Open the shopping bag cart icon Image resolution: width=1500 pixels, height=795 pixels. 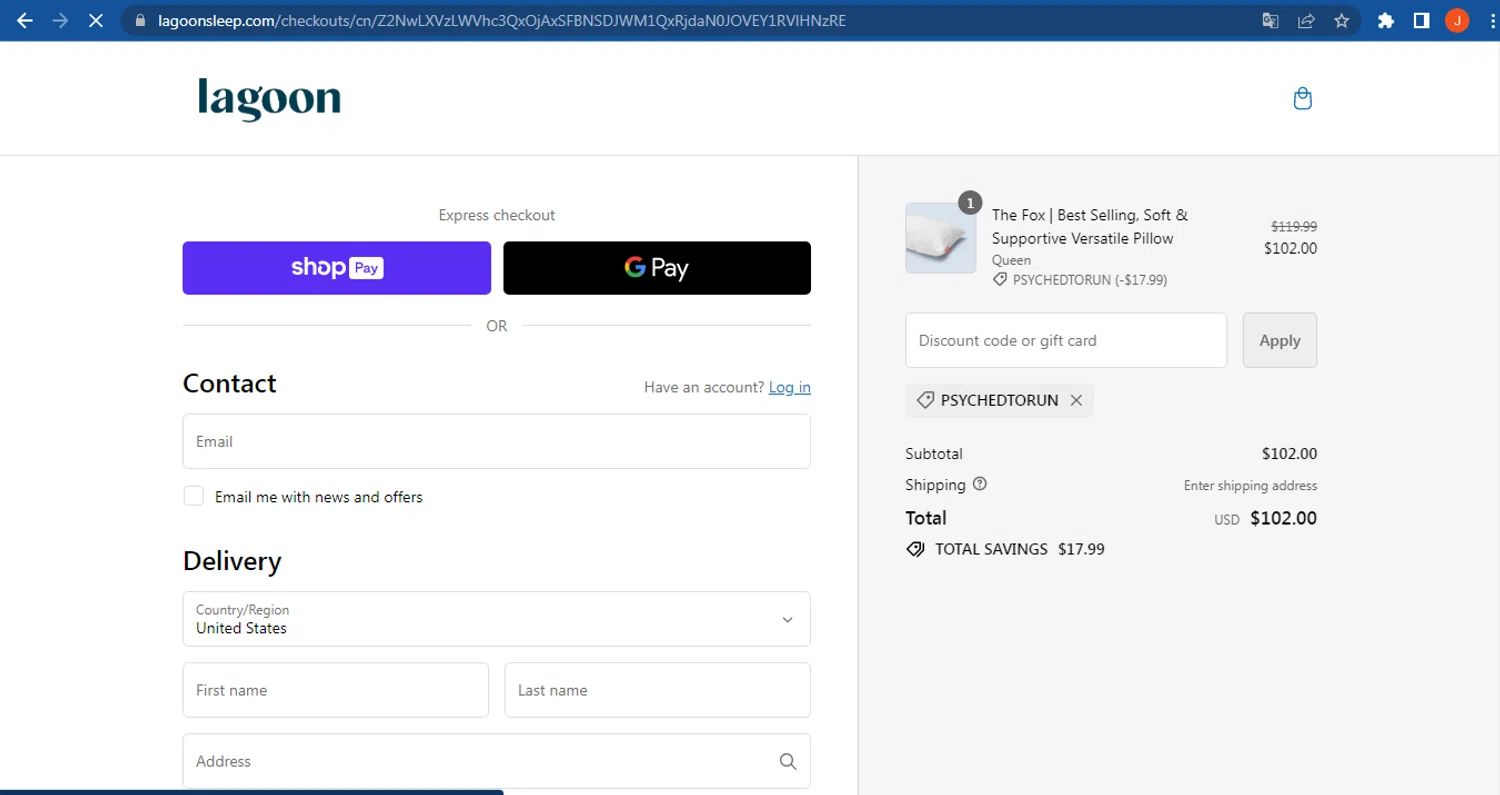(x=1302, y=98)
